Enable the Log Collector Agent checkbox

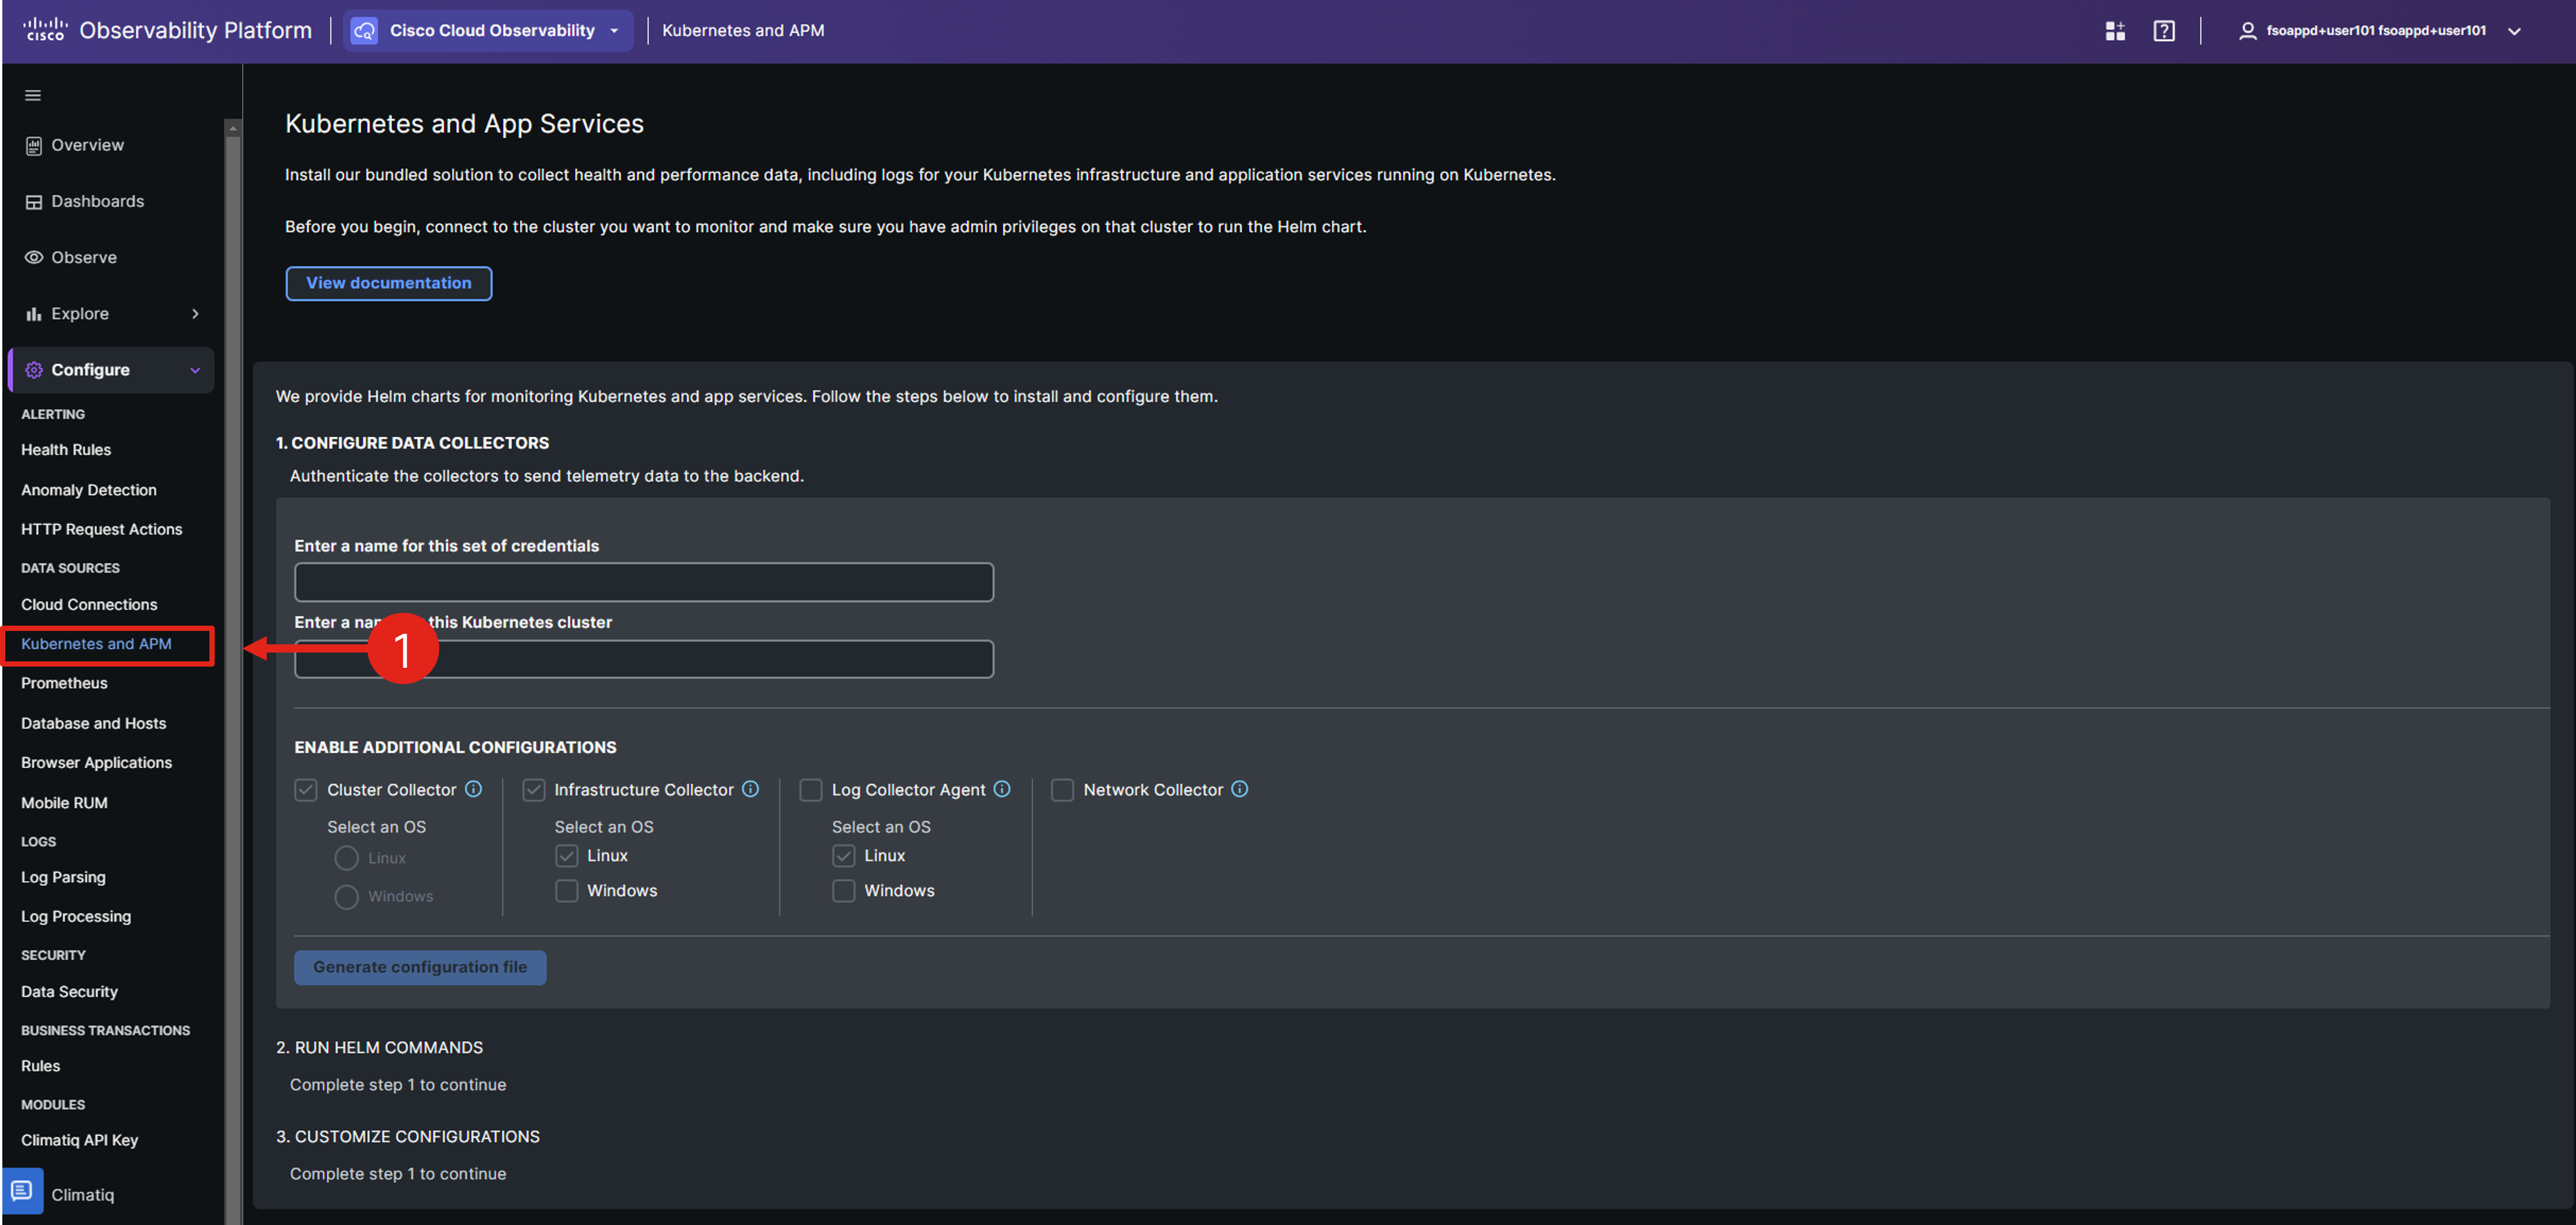click(811, 790)
